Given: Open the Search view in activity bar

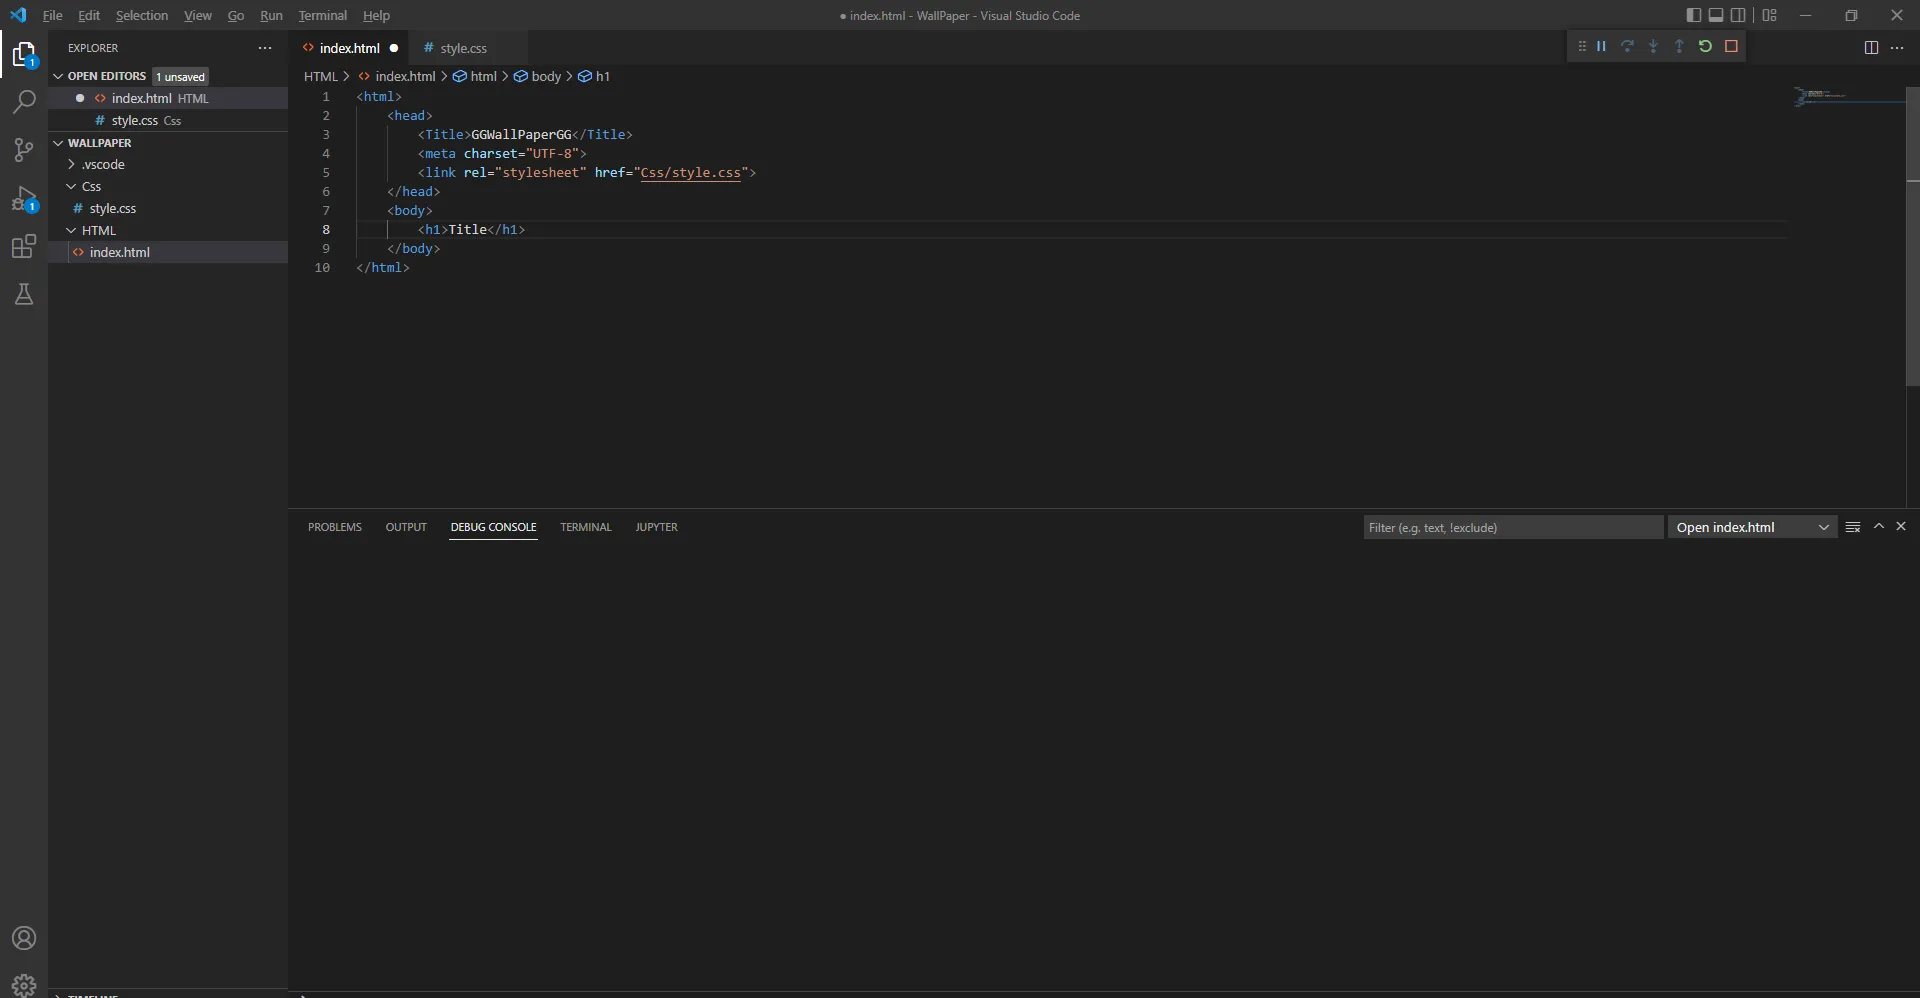Looking at the screenshot, I should coord(24,102).
